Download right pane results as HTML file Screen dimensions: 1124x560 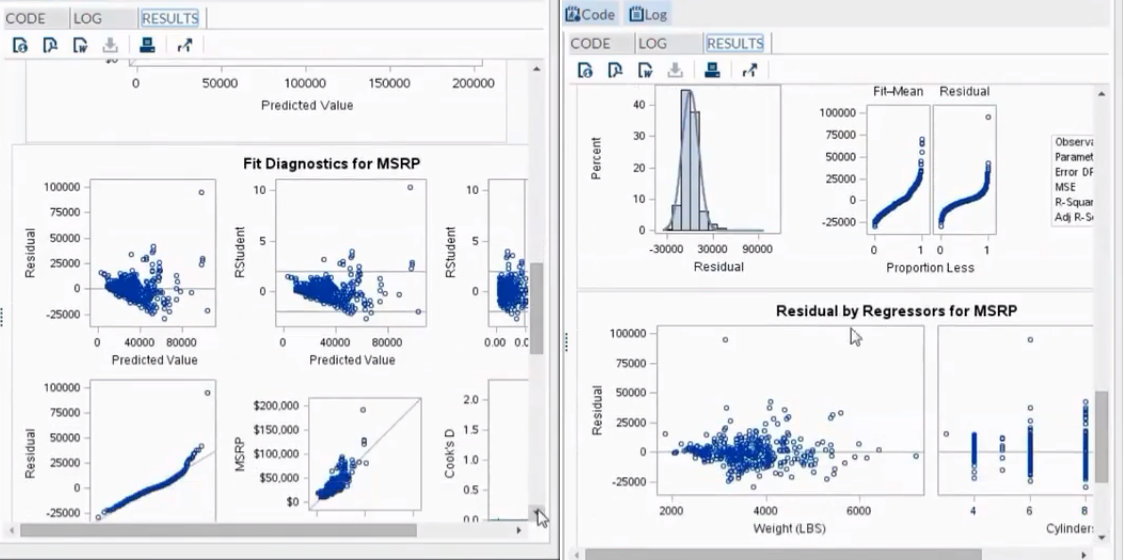click(x=586, y=70)
